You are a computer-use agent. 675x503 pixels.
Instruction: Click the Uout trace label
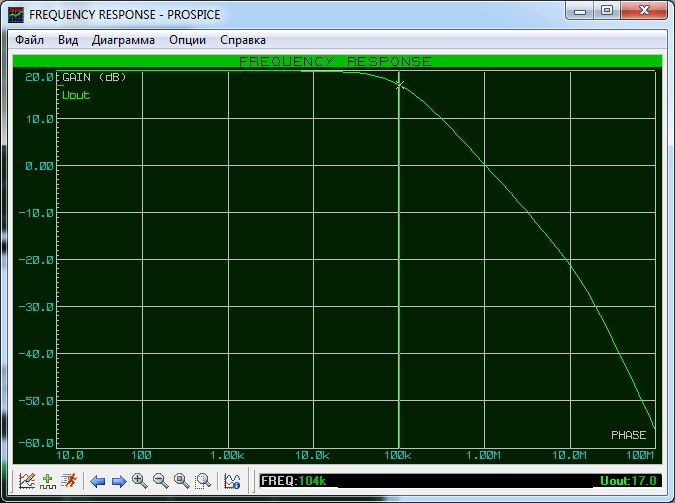(x=76, y=95)
